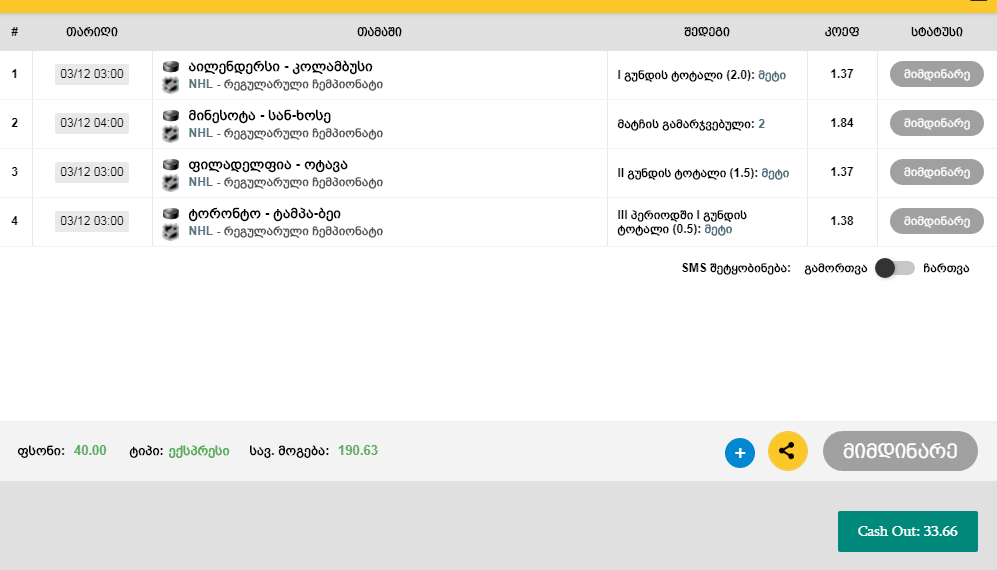Click the კოეფ column header
Image resolution: width=997 pixels, height=570 pixels.
842,32
